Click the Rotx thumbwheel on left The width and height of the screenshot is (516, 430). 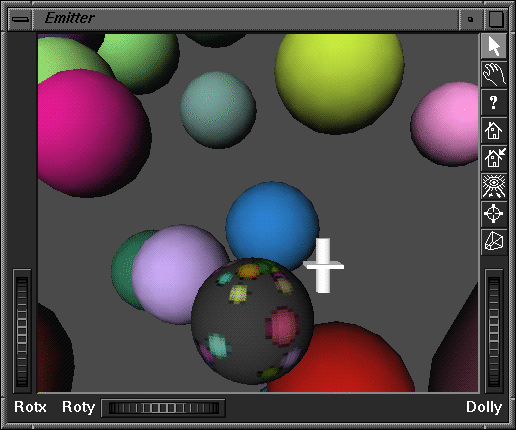pyautogui.click(x=22, y=331)
